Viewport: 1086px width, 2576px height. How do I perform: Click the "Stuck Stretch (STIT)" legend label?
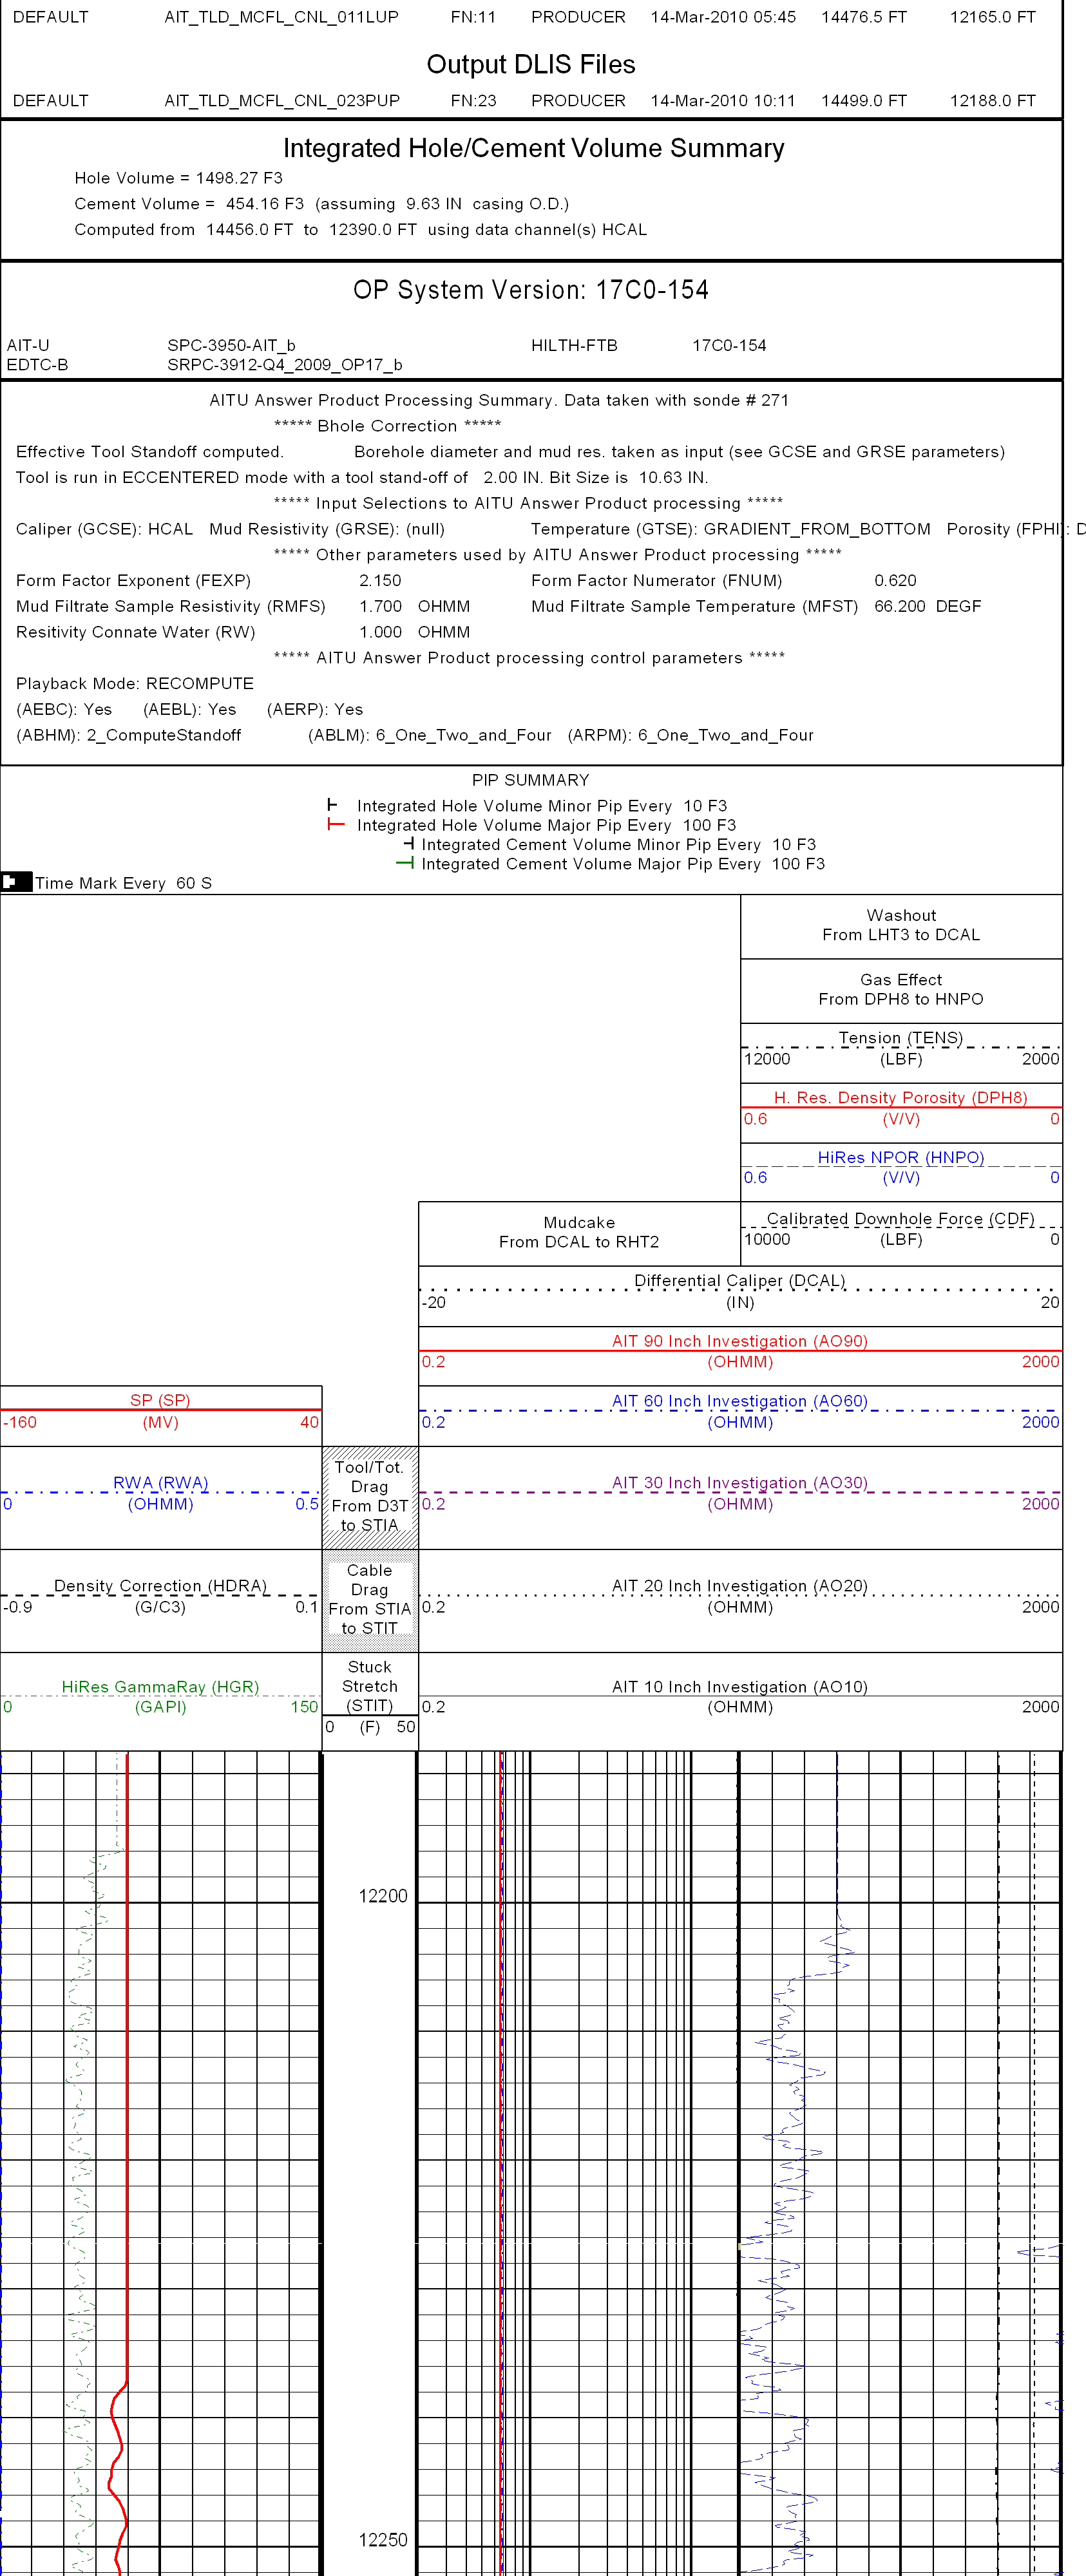coord(370,1686)
